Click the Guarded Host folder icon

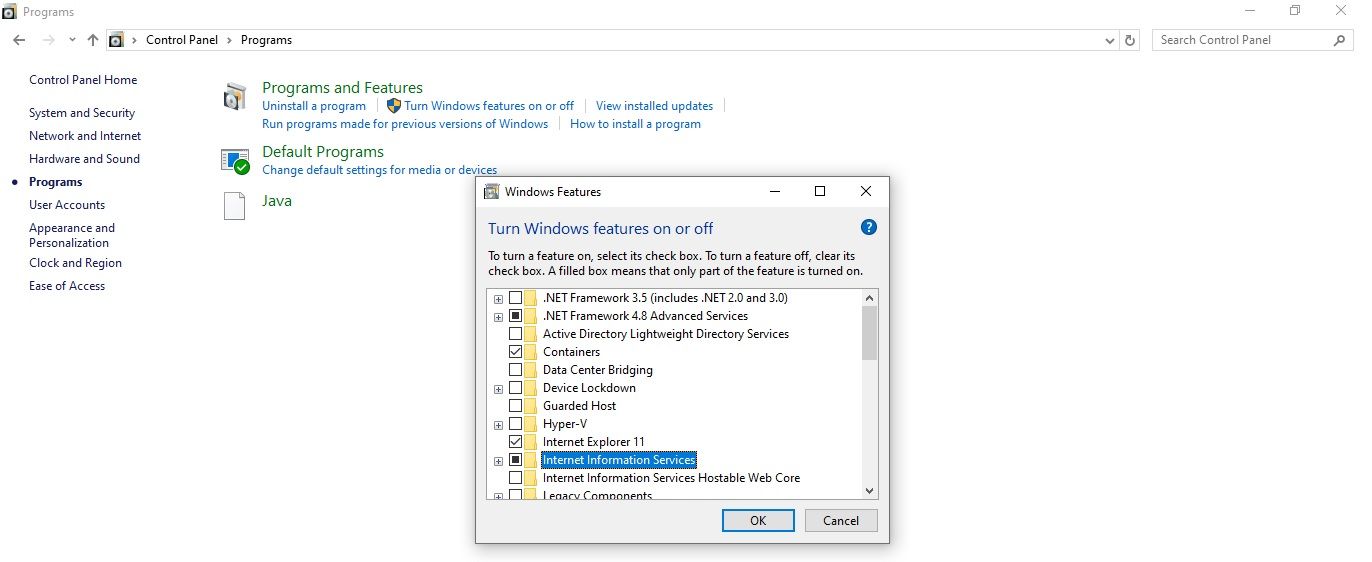point(531,406)
